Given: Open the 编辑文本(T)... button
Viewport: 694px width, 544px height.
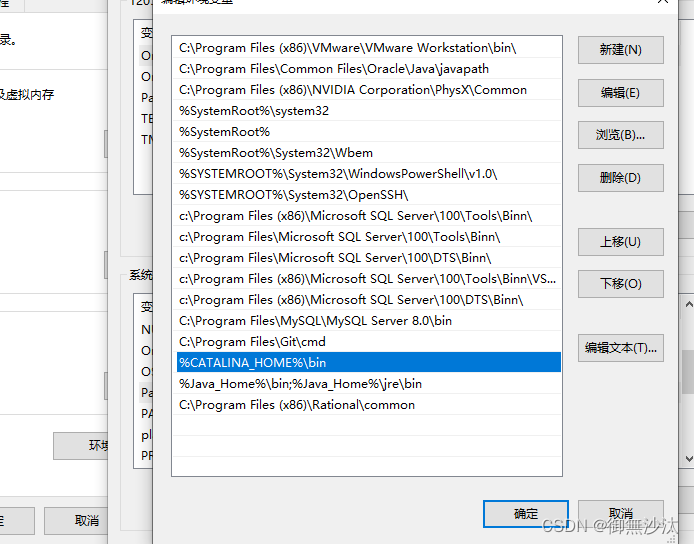Looking at the screenshot, I should [621, 348].
